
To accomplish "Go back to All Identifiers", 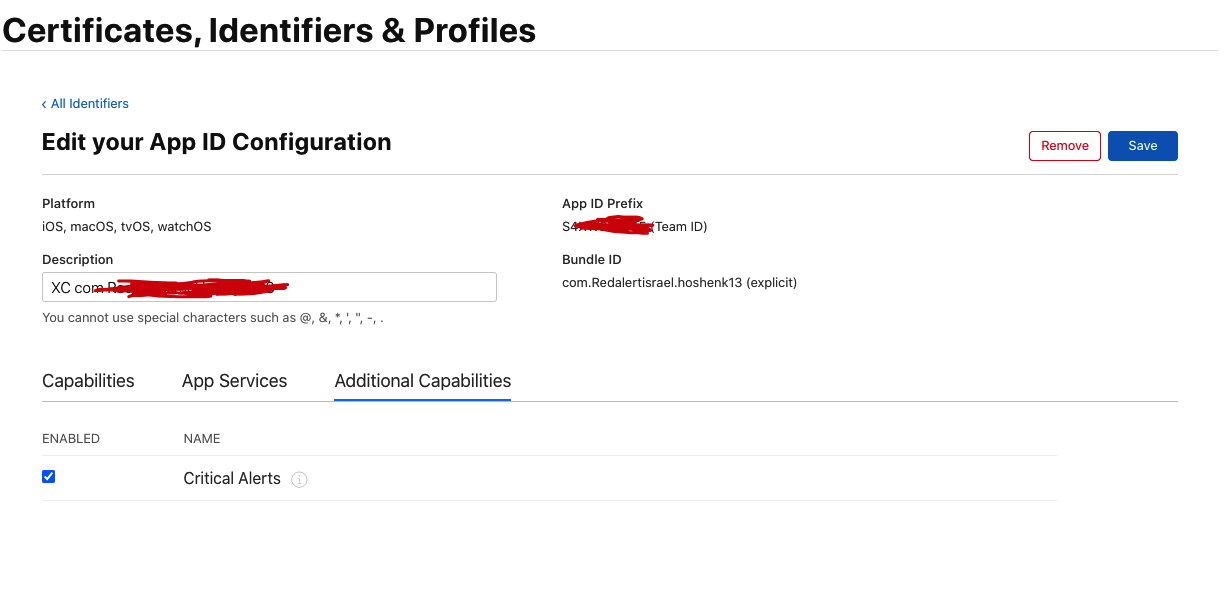I will 85,104.
